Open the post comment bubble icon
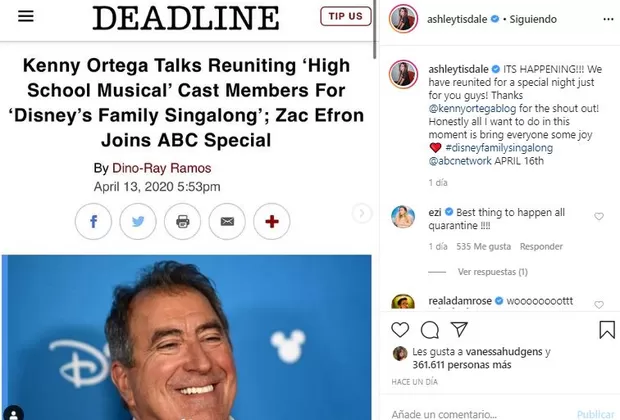The width and height of the screenshot is (620, 420). pos(430,330)
